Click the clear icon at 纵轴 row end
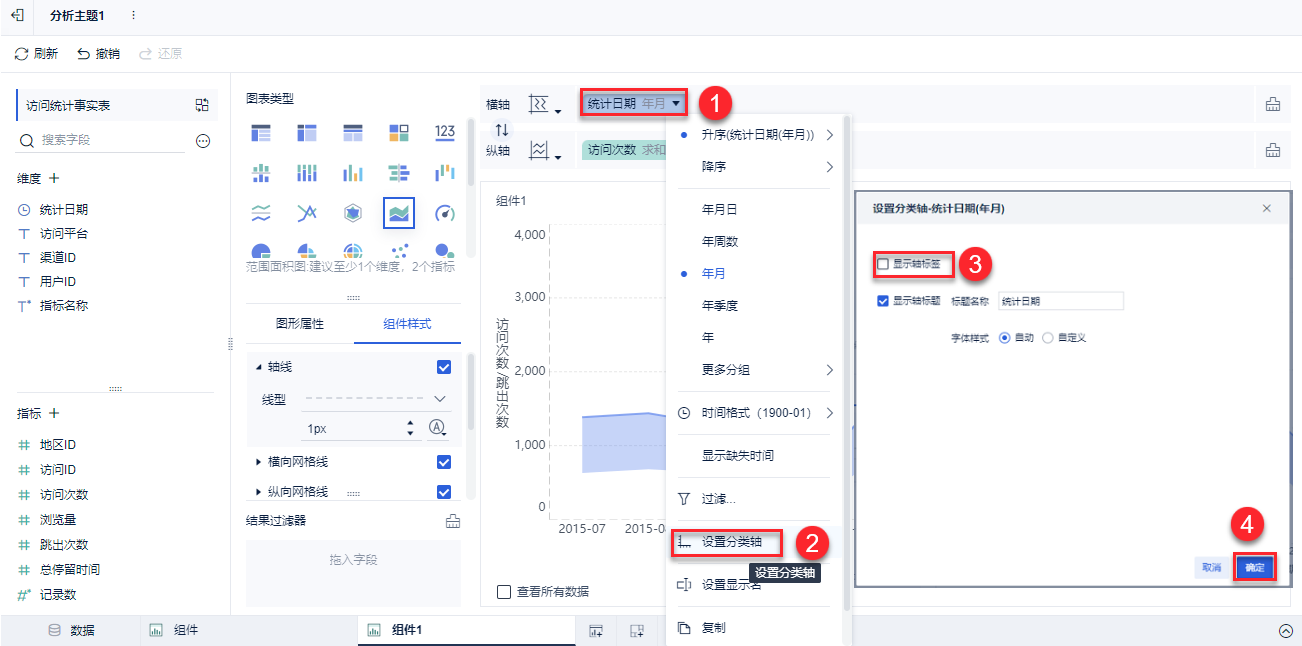Screen dimensions: 1302x646 click(x=1273, y=150)
